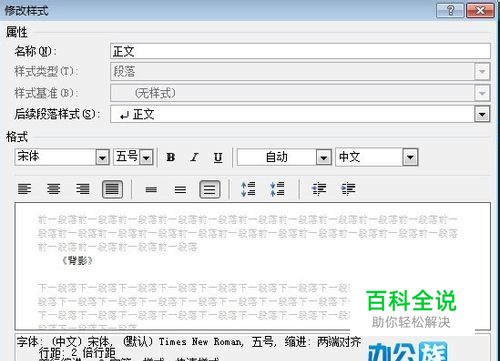Toggle underline formatting button
Viewport: 500px width, 361px height.
218,157
